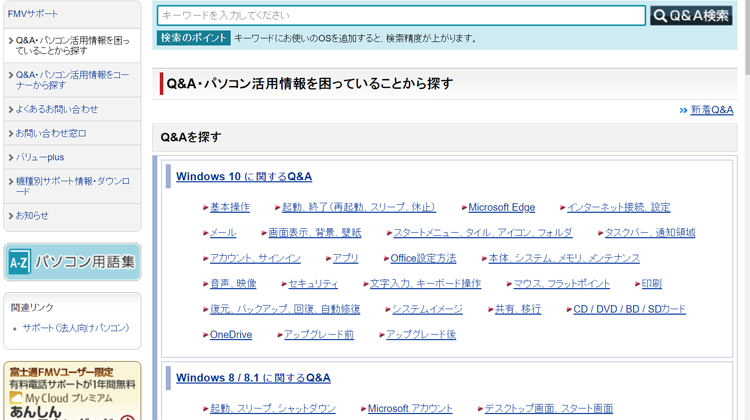The height and width of the screenshot is (420, 750).
Task: Open the 印刷 Q&A link
Action: [651, 283]
